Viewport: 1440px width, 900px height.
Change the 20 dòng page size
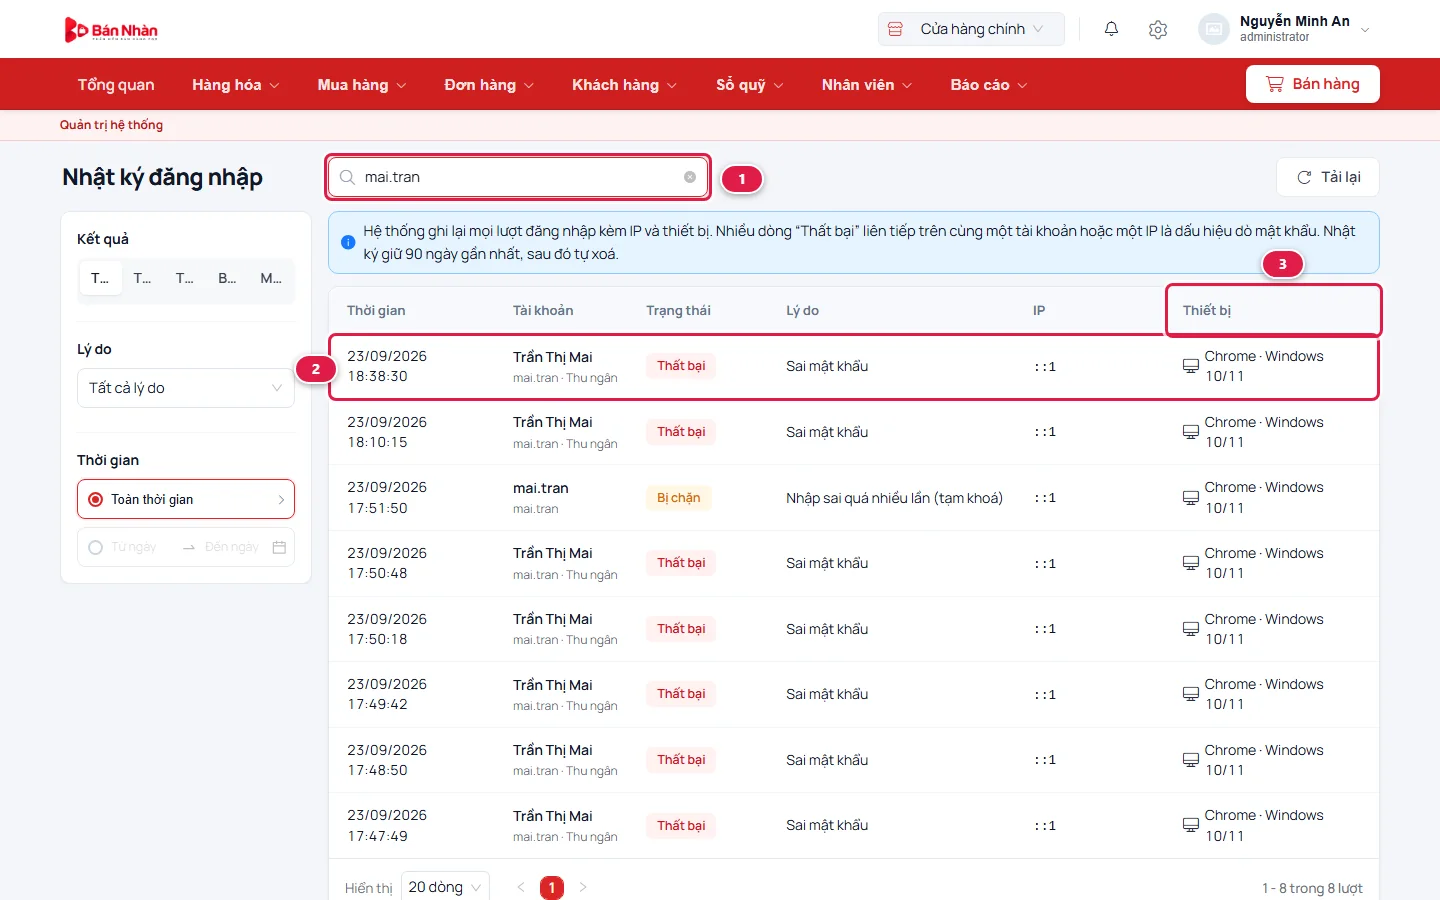click(445, 887)
